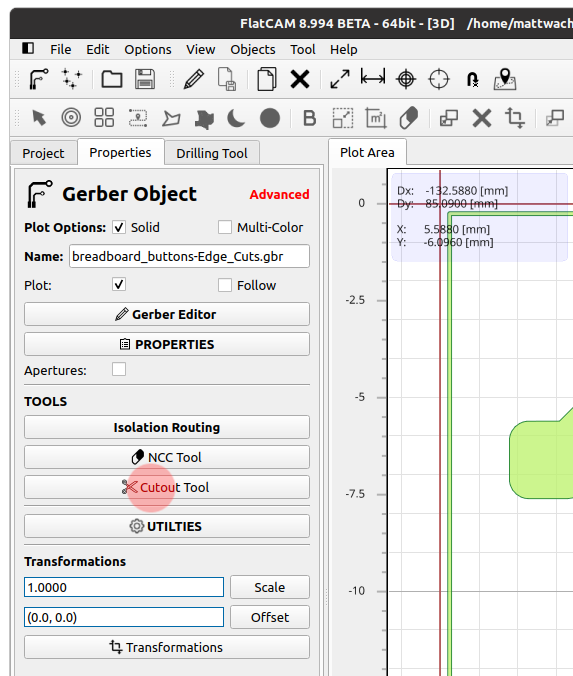Click the New Gerber object icon
The image size is (573, 676).
coord(39,79)
